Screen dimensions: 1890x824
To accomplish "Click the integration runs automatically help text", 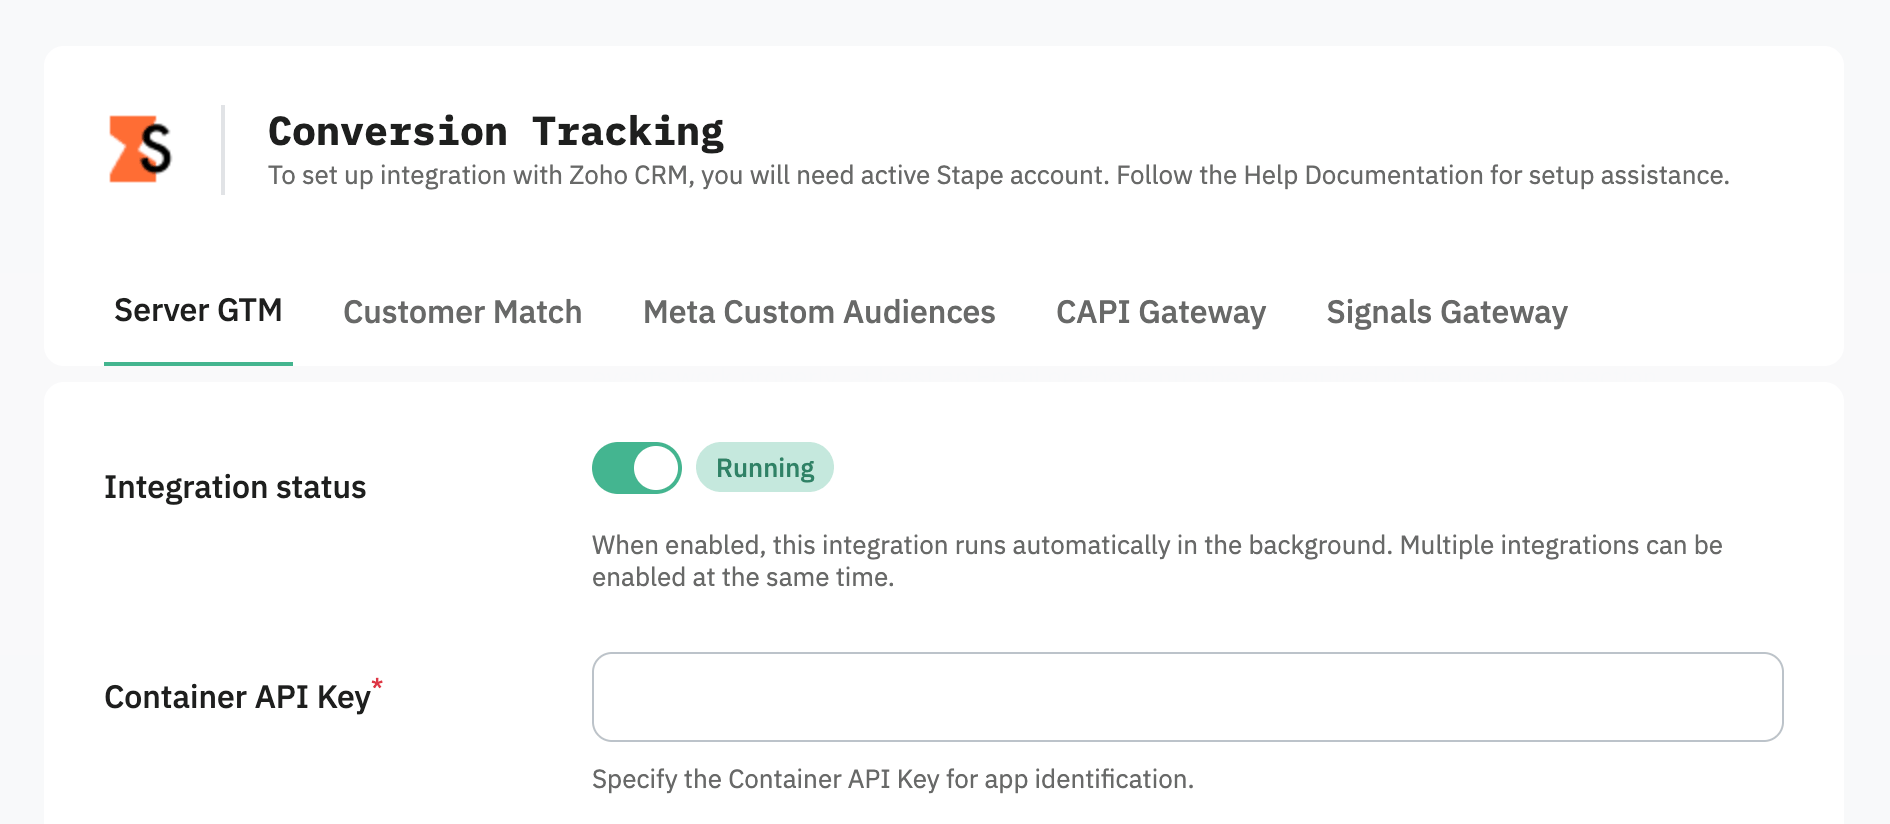I will click(1157, 561).
